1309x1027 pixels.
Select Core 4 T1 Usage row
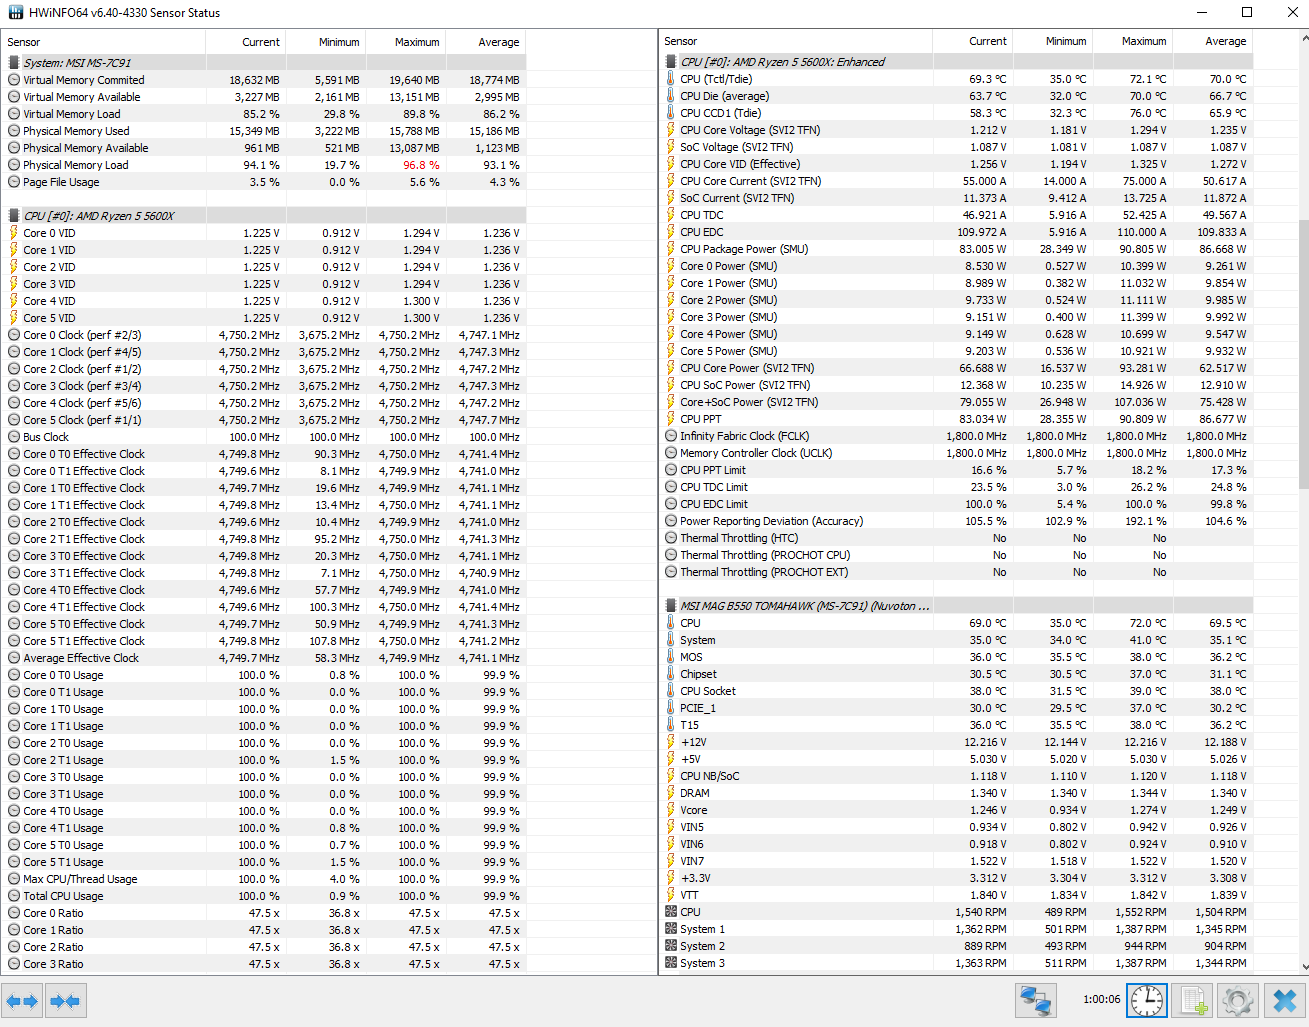point(264,828)
